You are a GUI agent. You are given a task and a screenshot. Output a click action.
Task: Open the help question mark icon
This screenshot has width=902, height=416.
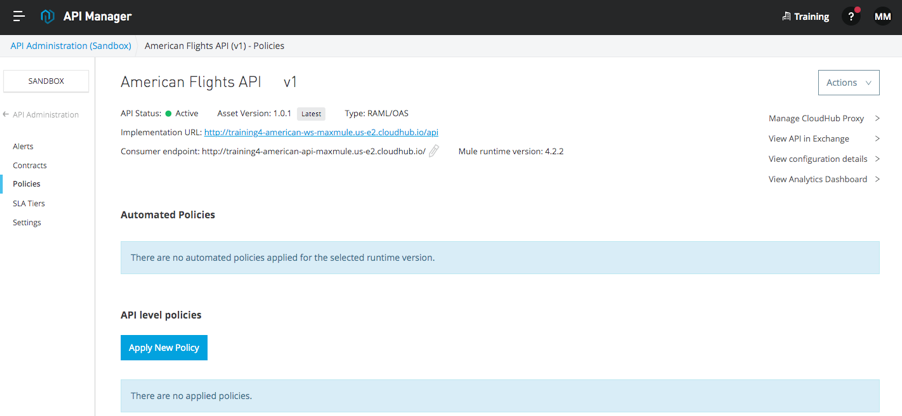coord(851,17)
